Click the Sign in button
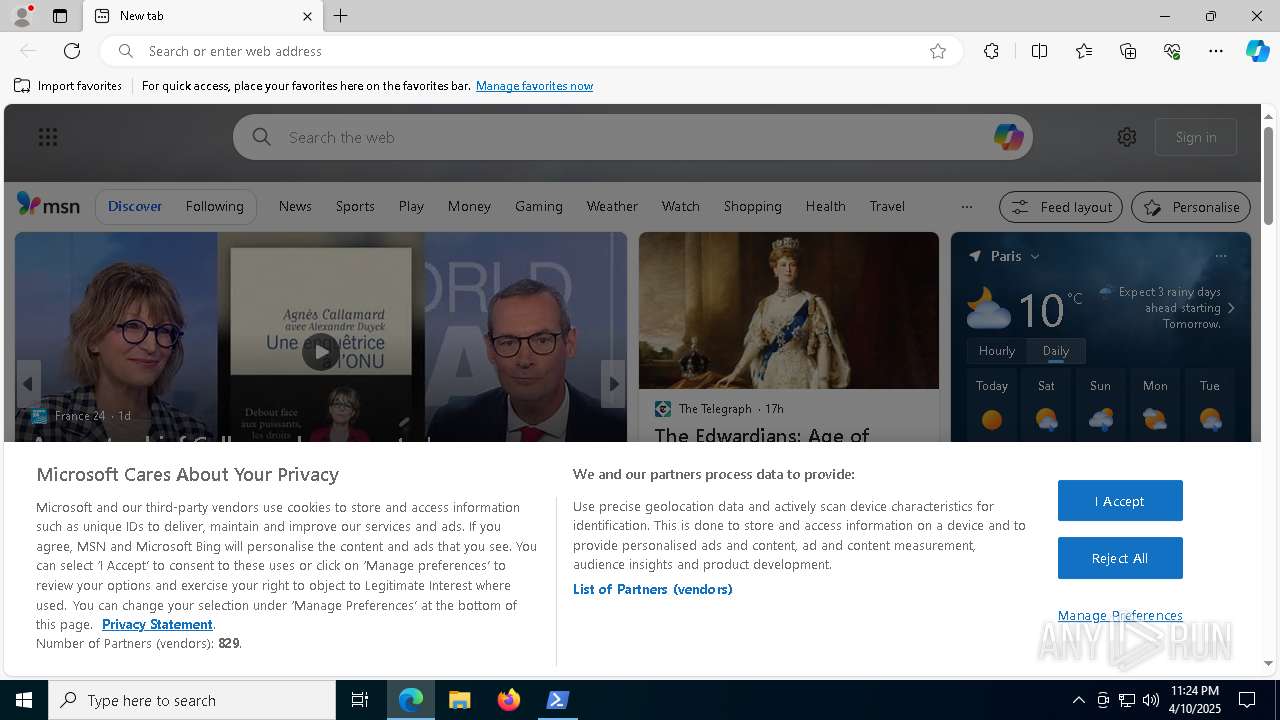 1196,137
